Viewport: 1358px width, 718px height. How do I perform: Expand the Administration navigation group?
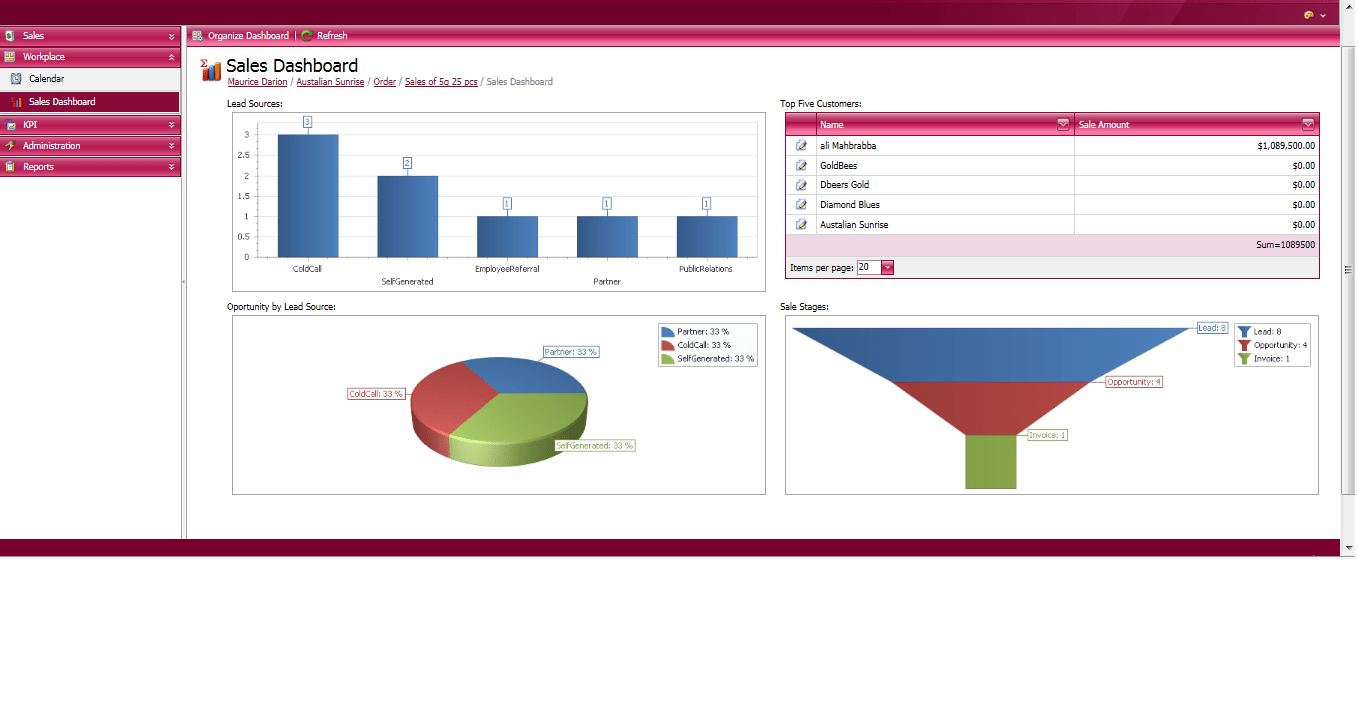click(x=90, y=146)
